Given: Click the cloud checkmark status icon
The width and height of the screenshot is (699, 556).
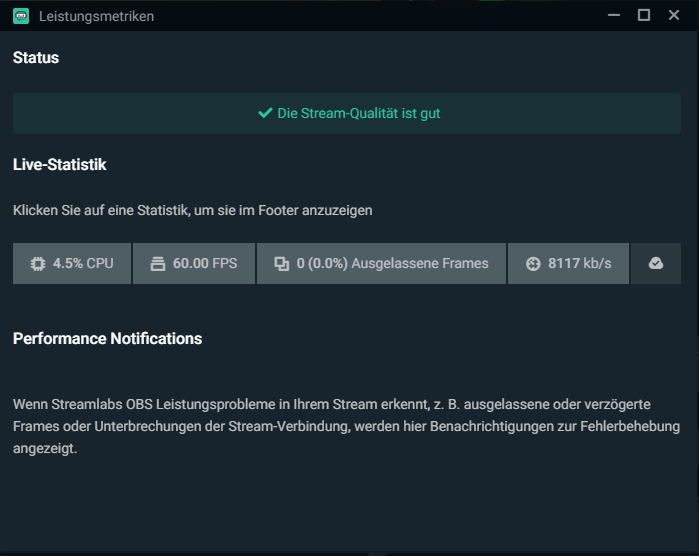Looking at the screenshot, I should (x=656, y=264).
